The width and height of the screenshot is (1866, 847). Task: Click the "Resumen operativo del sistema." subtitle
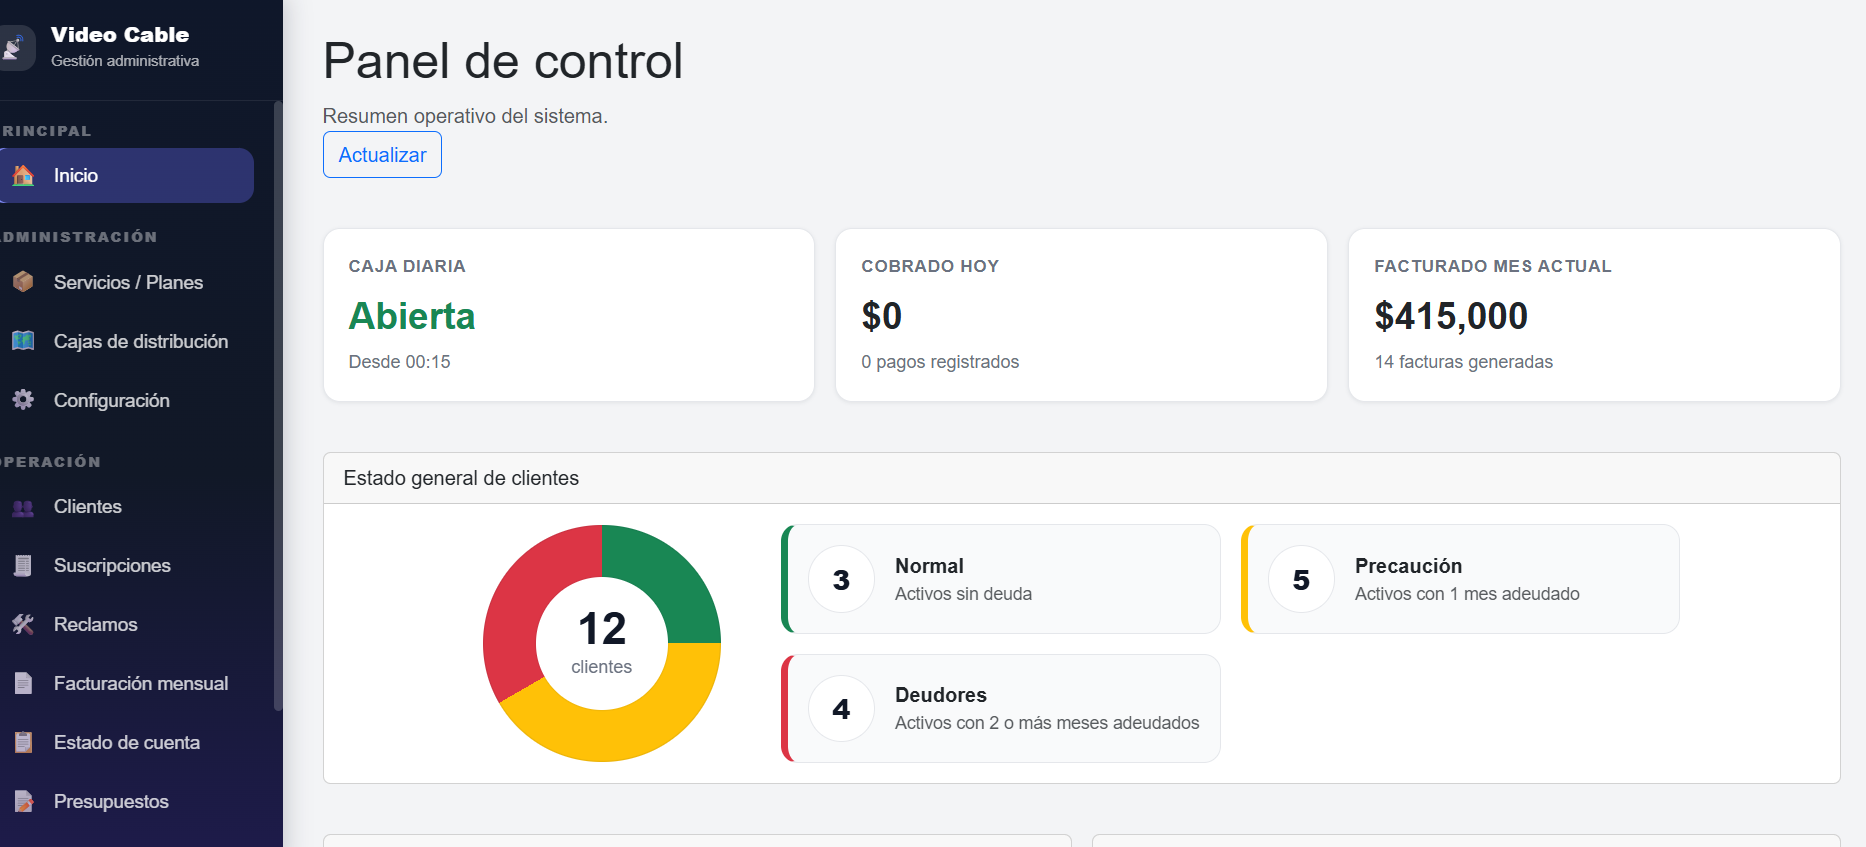click(465, 116)
